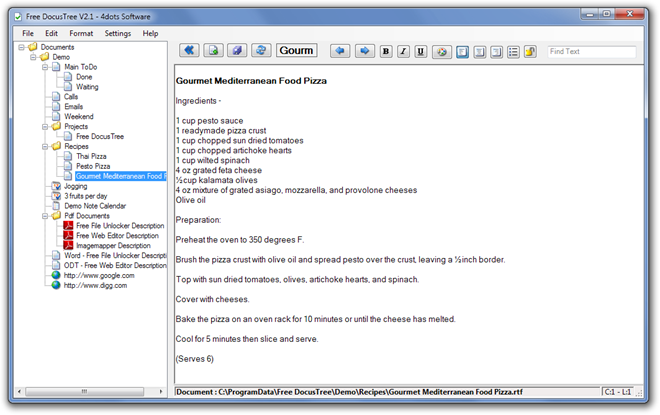
Task: Align text right
Action: coord(497,52)
